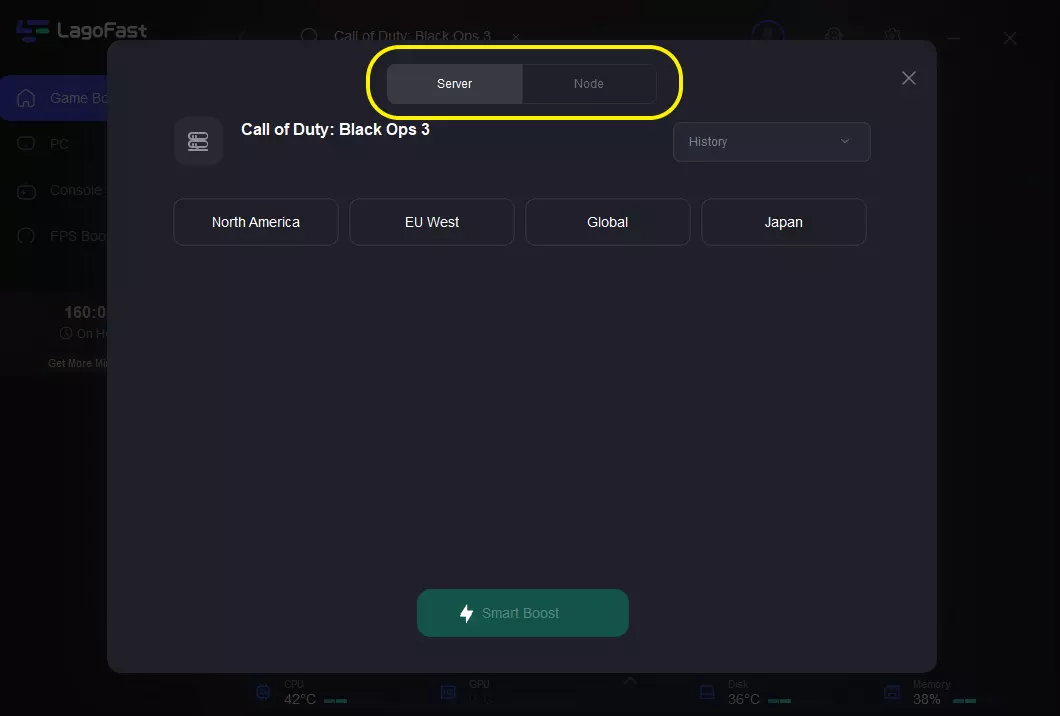Switch to the Server tab
The width and height of the screenshot is (1060, 716).
(x=454, y=84)
